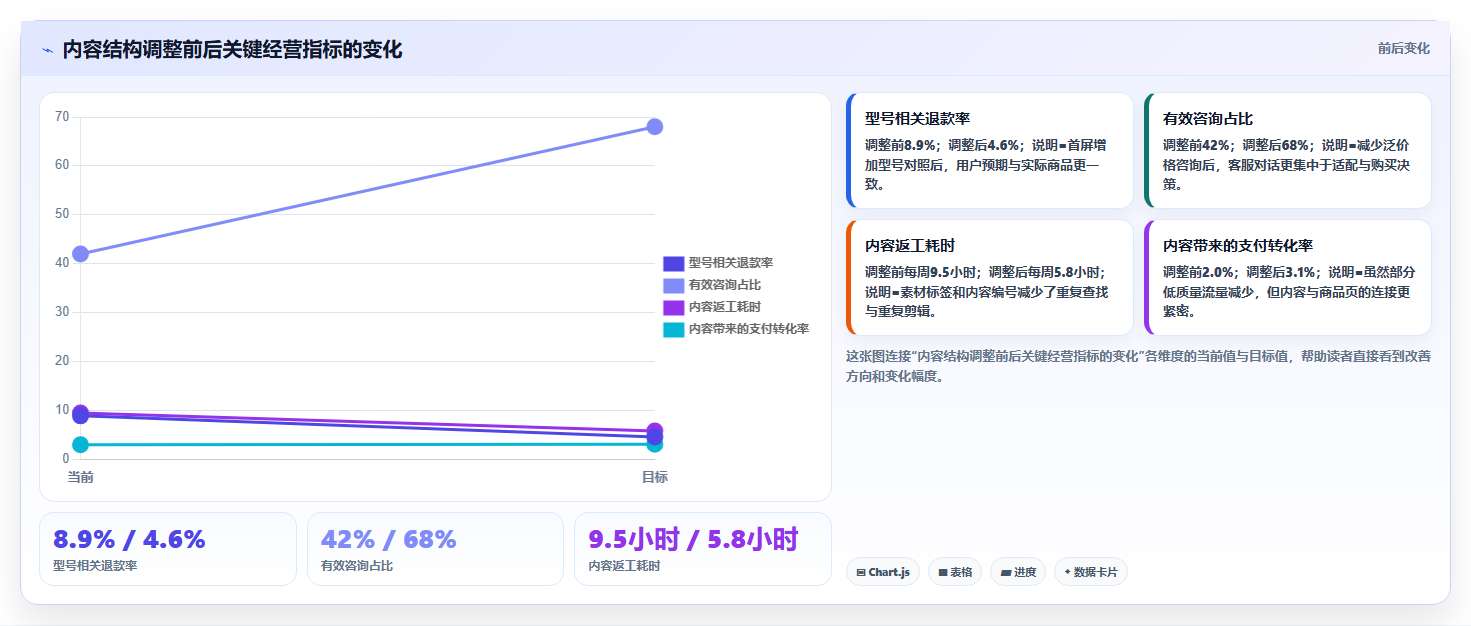This screenshot has width=1471, height=626.
Task: Click the 调整前8.9% description in refund card
Action: point(985,164)
